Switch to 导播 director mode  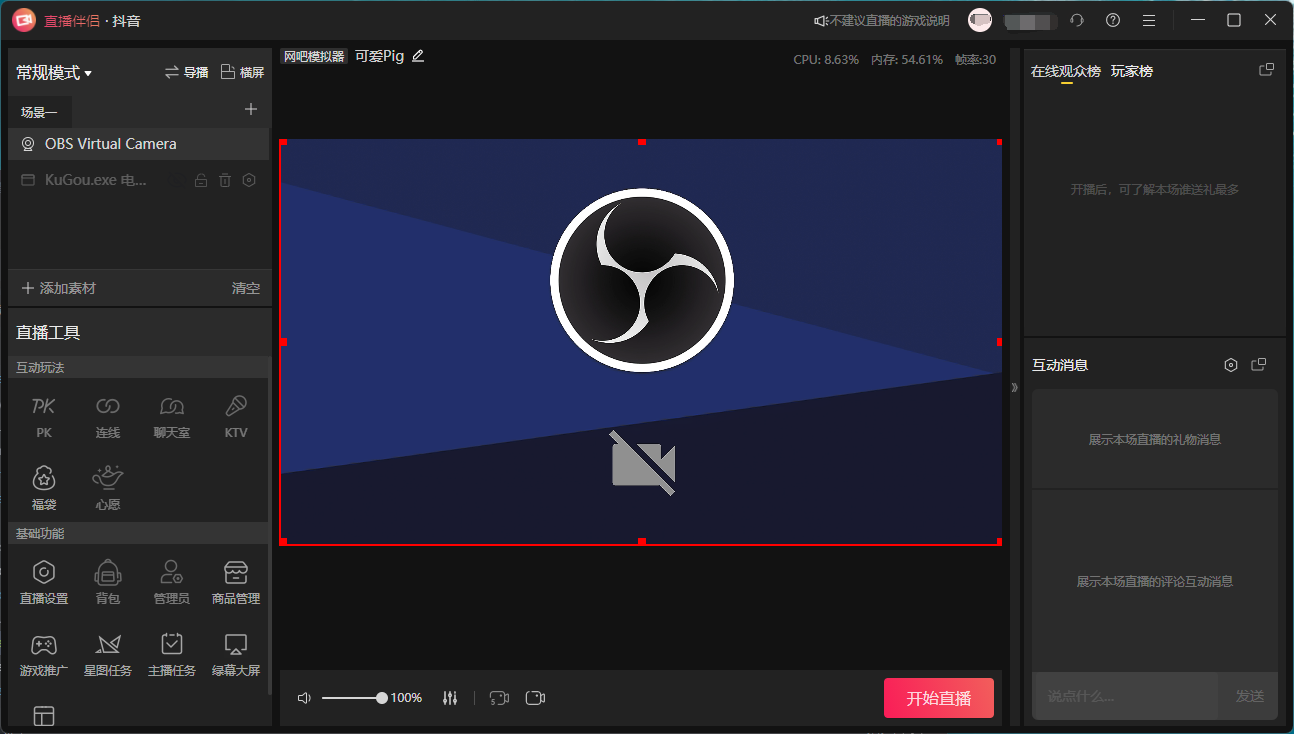187,72
